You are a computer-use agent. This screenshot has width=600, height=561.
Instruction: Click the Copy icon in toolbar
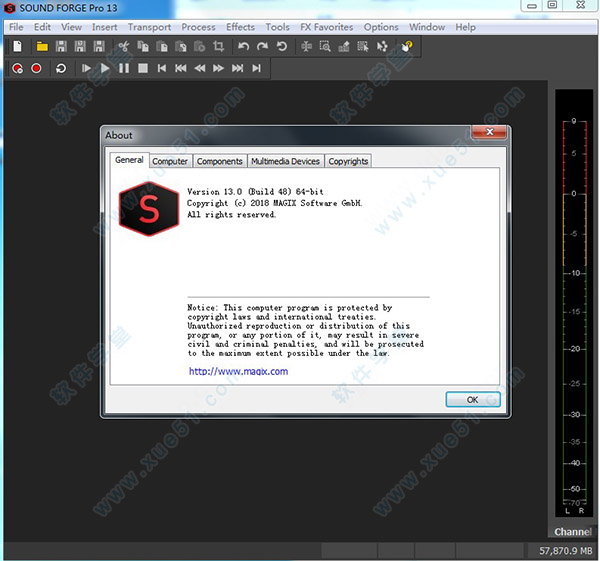143,47
